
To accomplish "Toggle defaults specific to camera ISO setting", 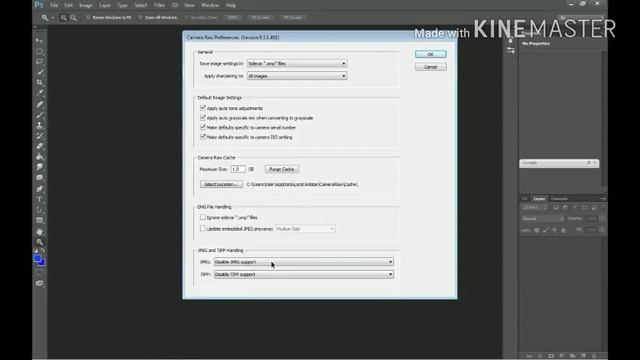I will click(203, 137).
